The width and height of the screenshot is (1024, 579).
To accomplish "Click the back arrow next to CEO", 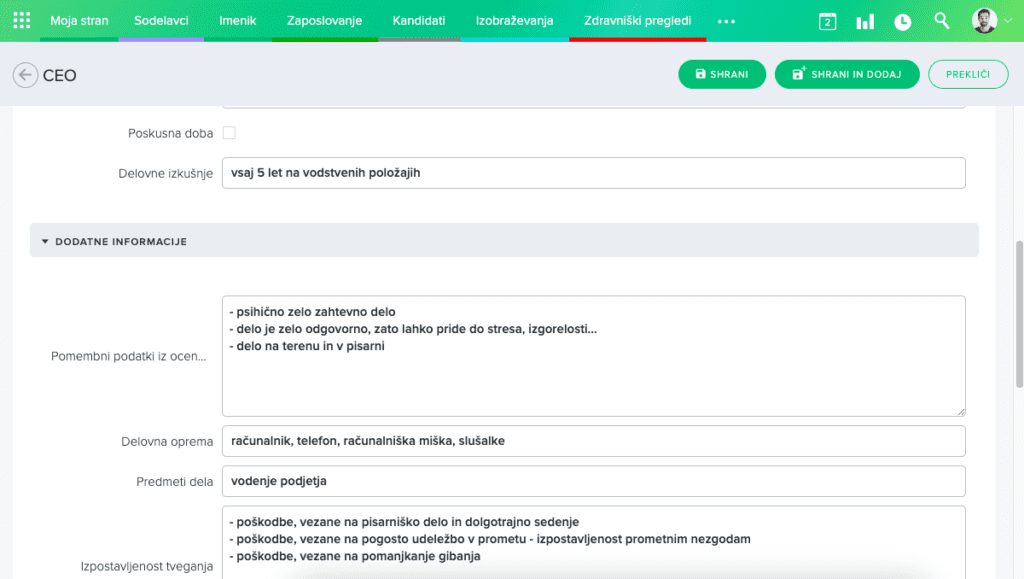I will (x=25, y=75).
